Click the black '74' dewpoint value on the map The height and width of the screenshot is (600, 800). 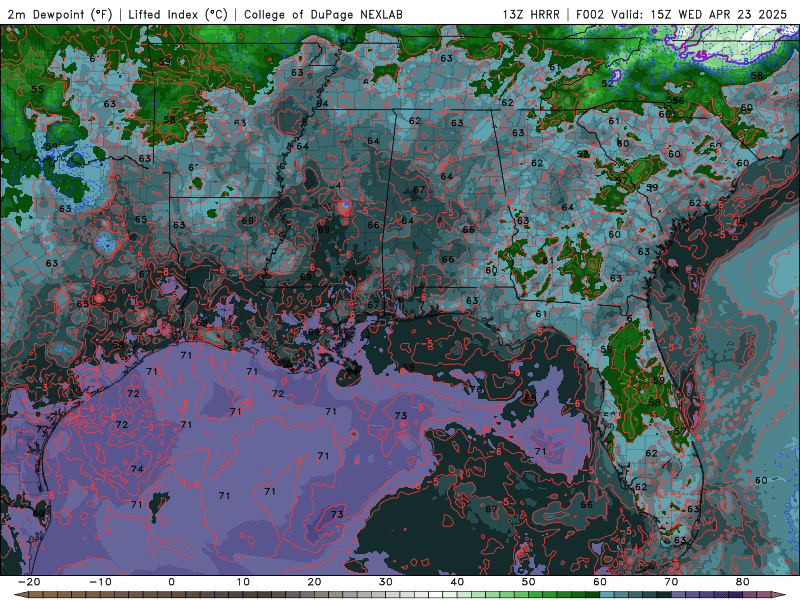[137, 469]
